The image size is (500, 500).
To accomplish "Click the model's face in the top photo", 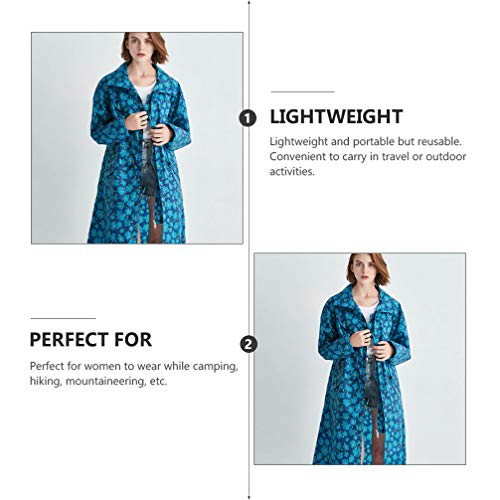I will tap(142, 47).
